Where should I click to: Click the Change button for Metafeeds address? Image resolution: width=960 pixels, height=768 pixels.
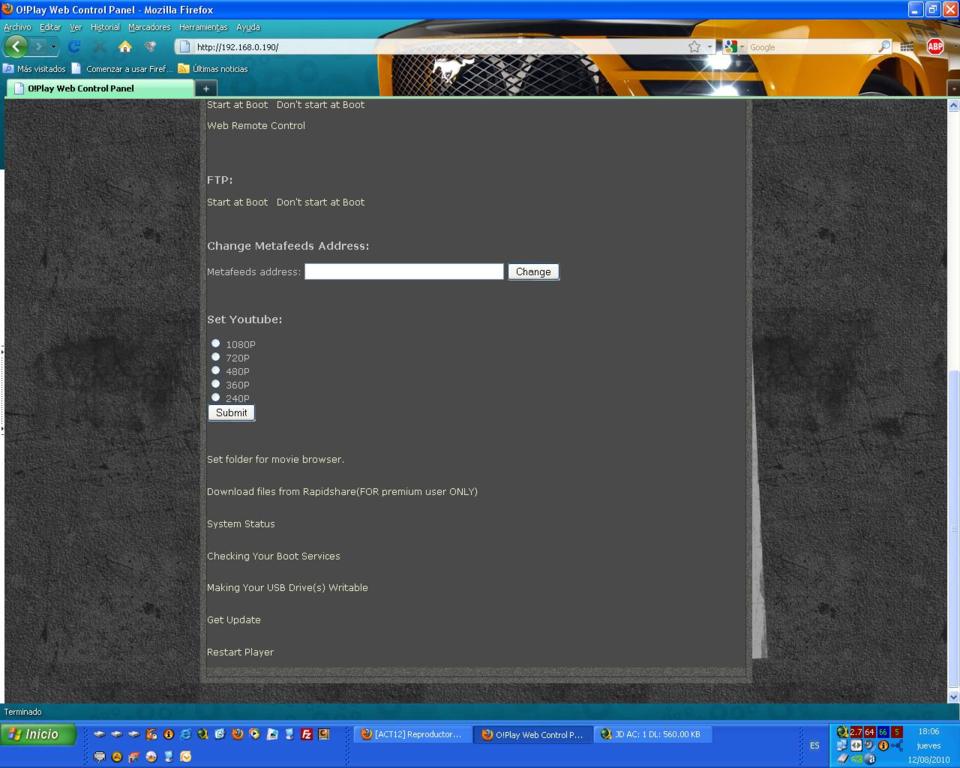coord(533,272)
